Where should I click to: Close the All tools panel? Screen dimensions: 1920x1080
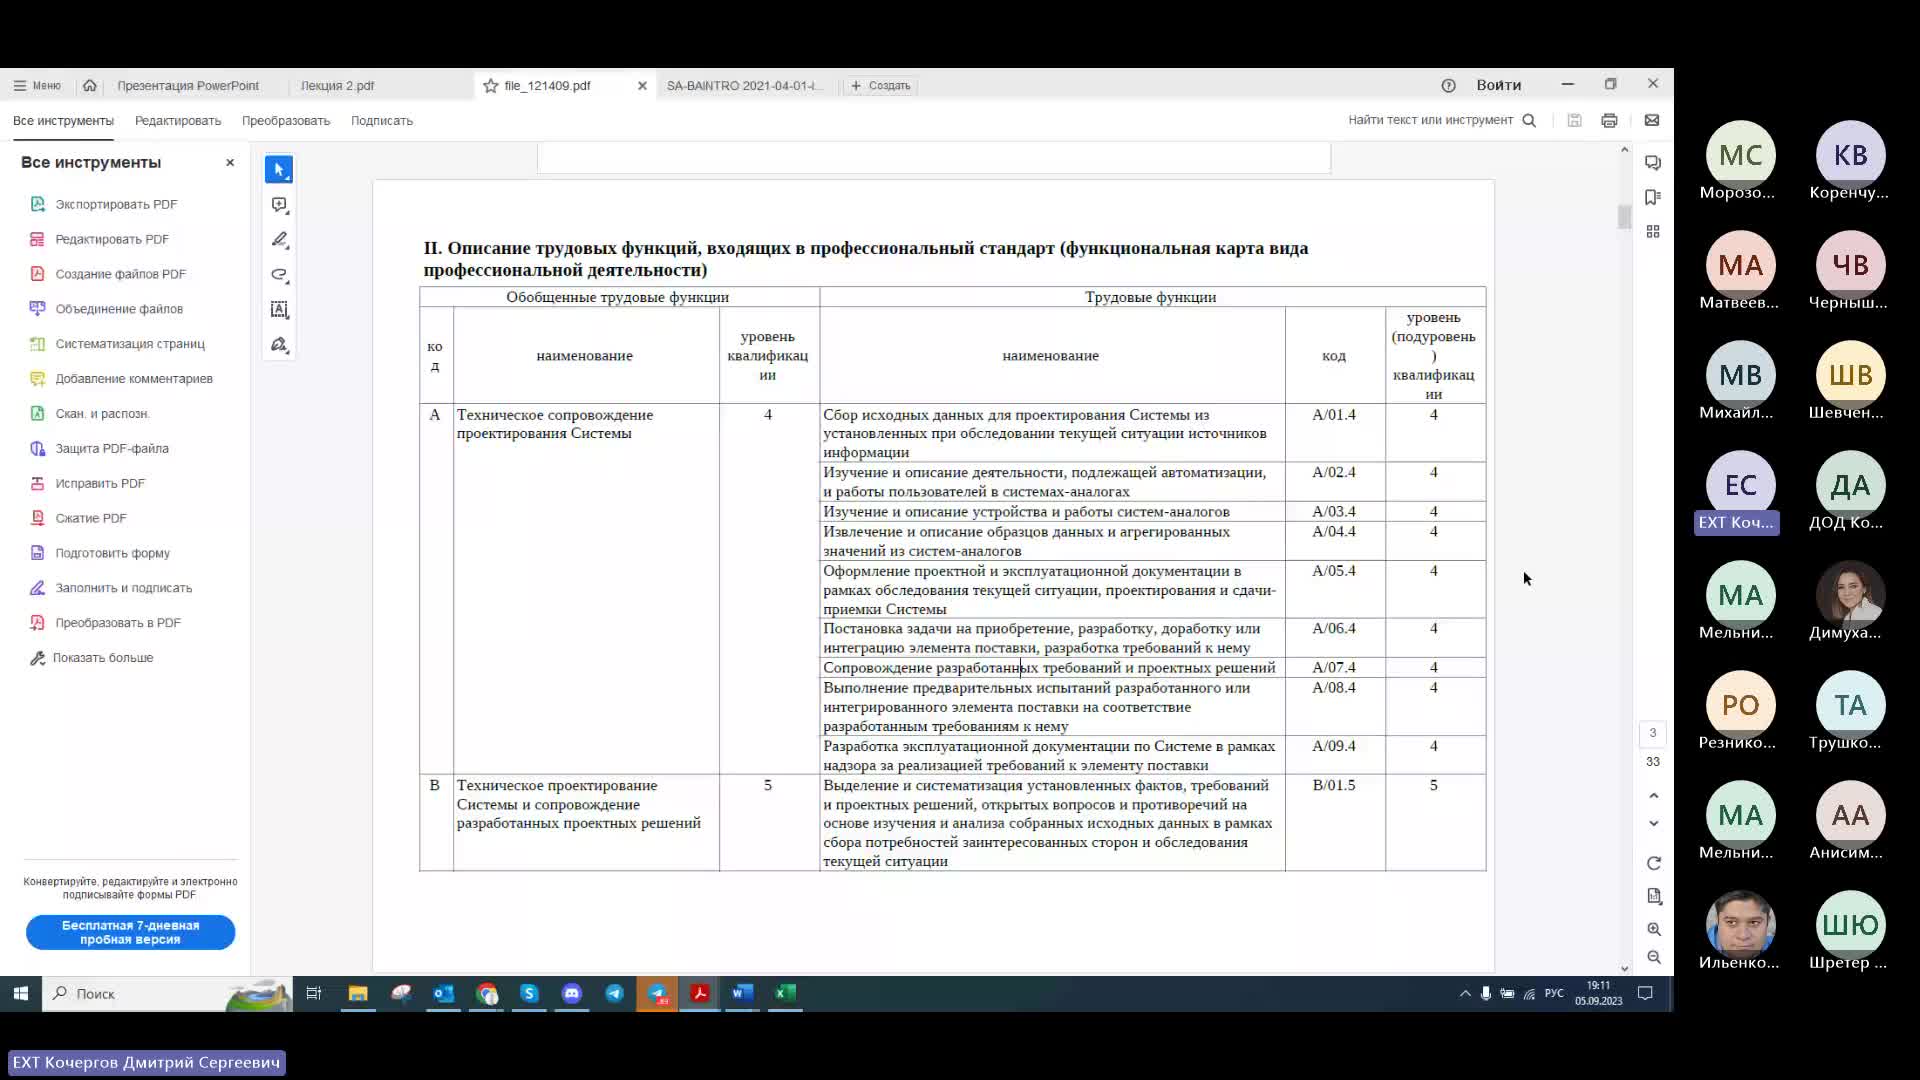pos(230,163)
